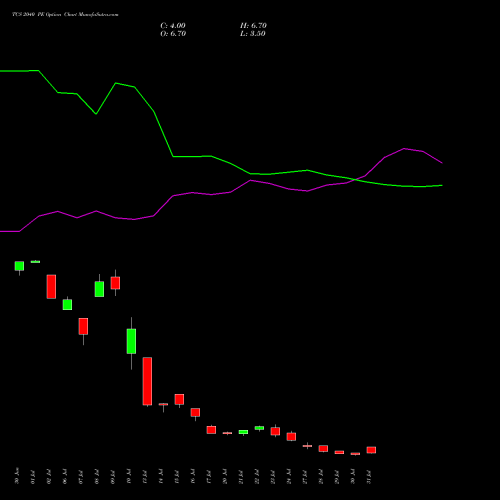Select the tall red candlestick above 13 Jul
Image resolution: width=500 pixels, height=500 pixels.
(x=147, y=381)
